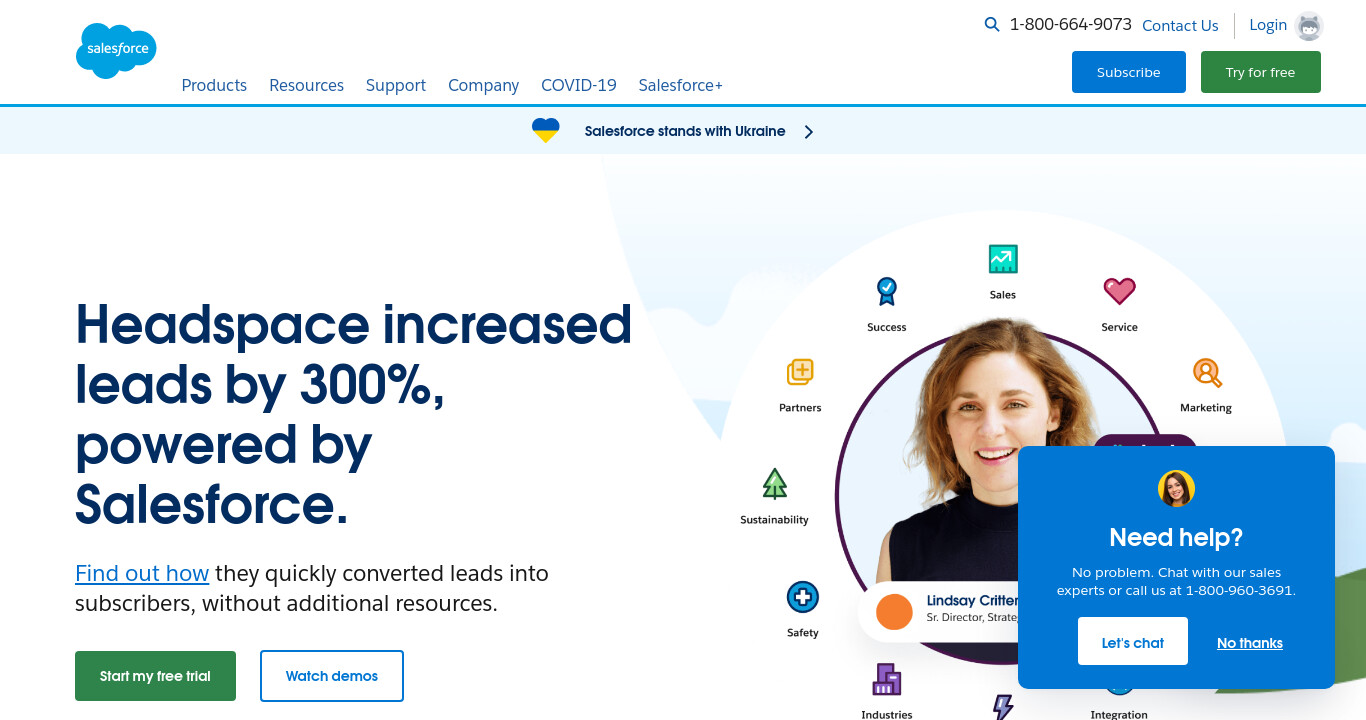Open the Salesforce+ menu item
Image resolution: width=1366 pixels, height=720 pixels.
[681, 85]
